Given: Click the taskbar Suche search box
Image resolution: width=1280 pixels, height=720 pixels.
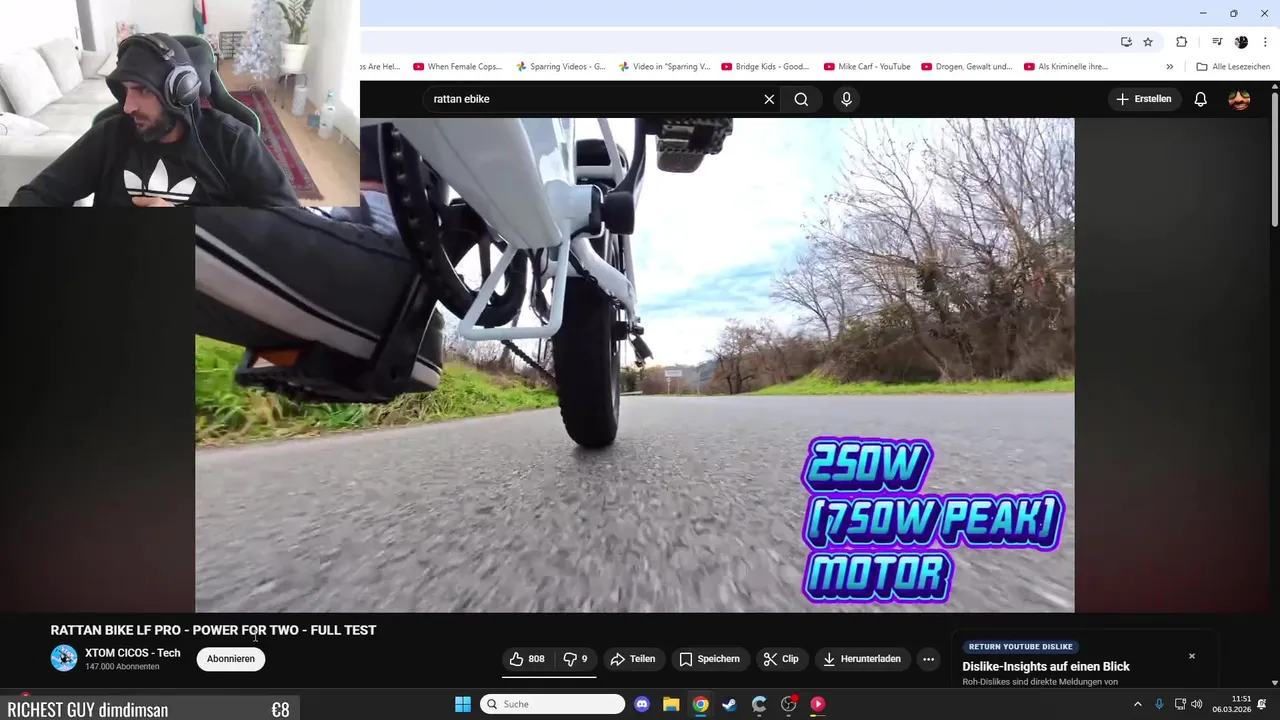Looking at the screenshot, I should [x=552, y=704].
